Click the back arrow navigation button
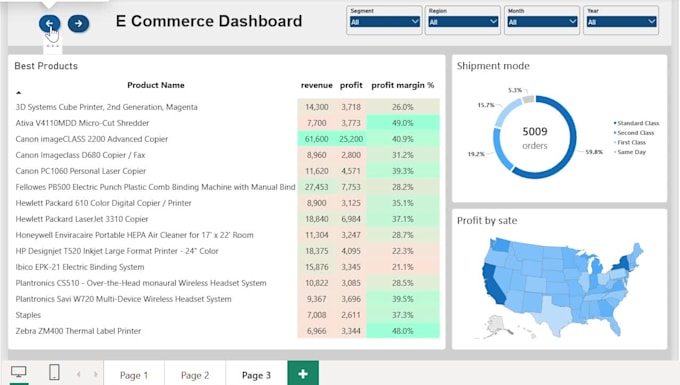Image resolution: width=680 pixels, height=385 pixels. (x=49, y=23)
